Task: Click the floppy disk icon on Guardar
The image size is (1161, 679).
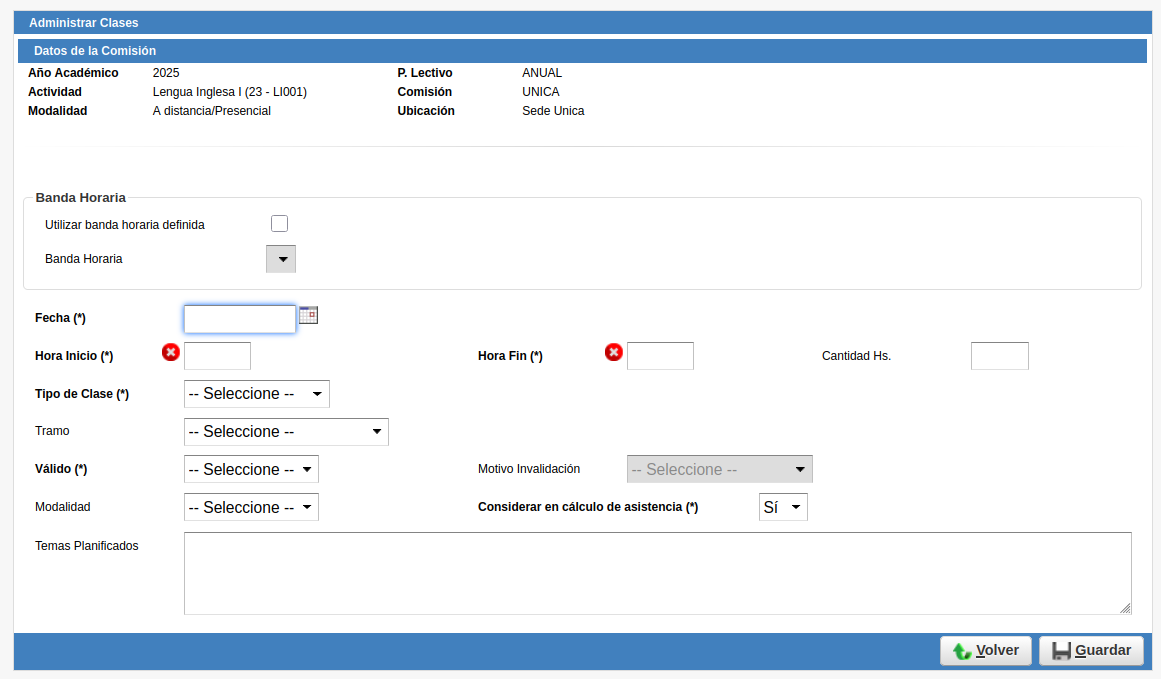Action: pyautogui.click(x=1061, y=651)
